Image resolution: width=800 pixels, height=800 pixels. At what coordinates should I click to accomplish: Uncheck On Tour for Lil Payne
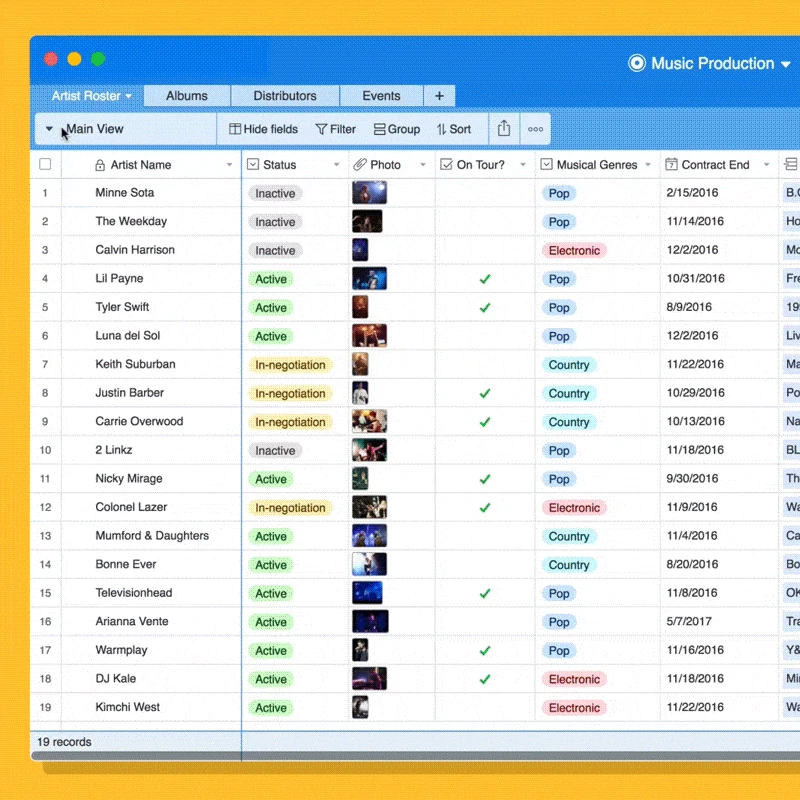pyautogui.click(x=485, y=279)
